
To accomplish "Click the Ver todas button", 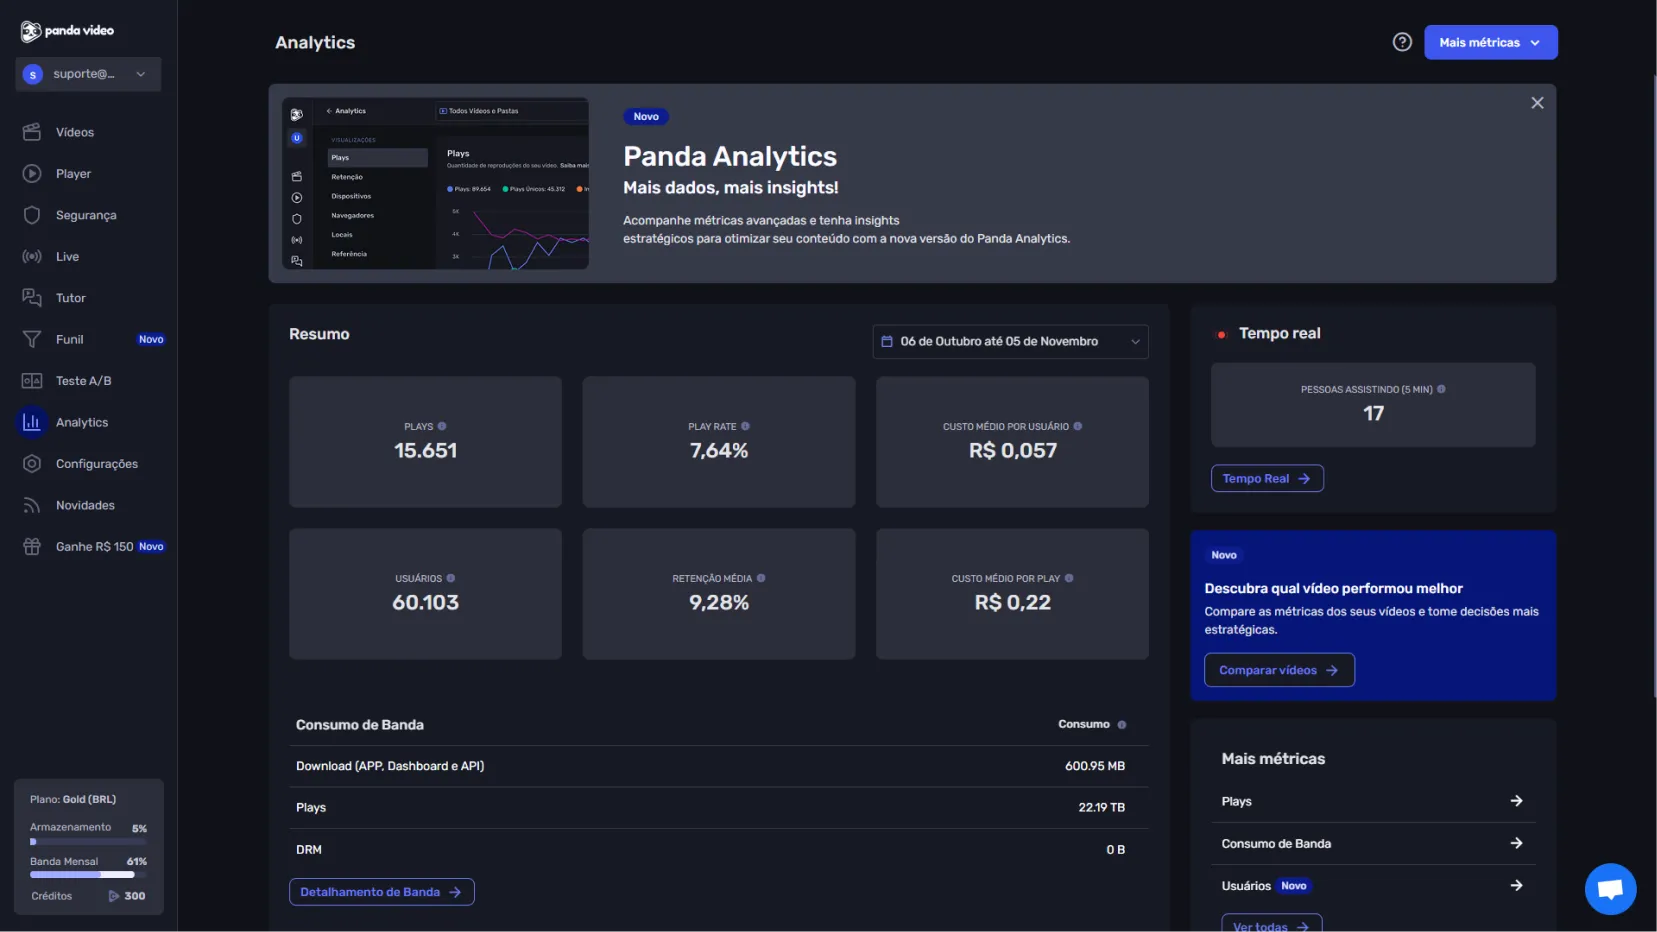I will (1271, 923).
